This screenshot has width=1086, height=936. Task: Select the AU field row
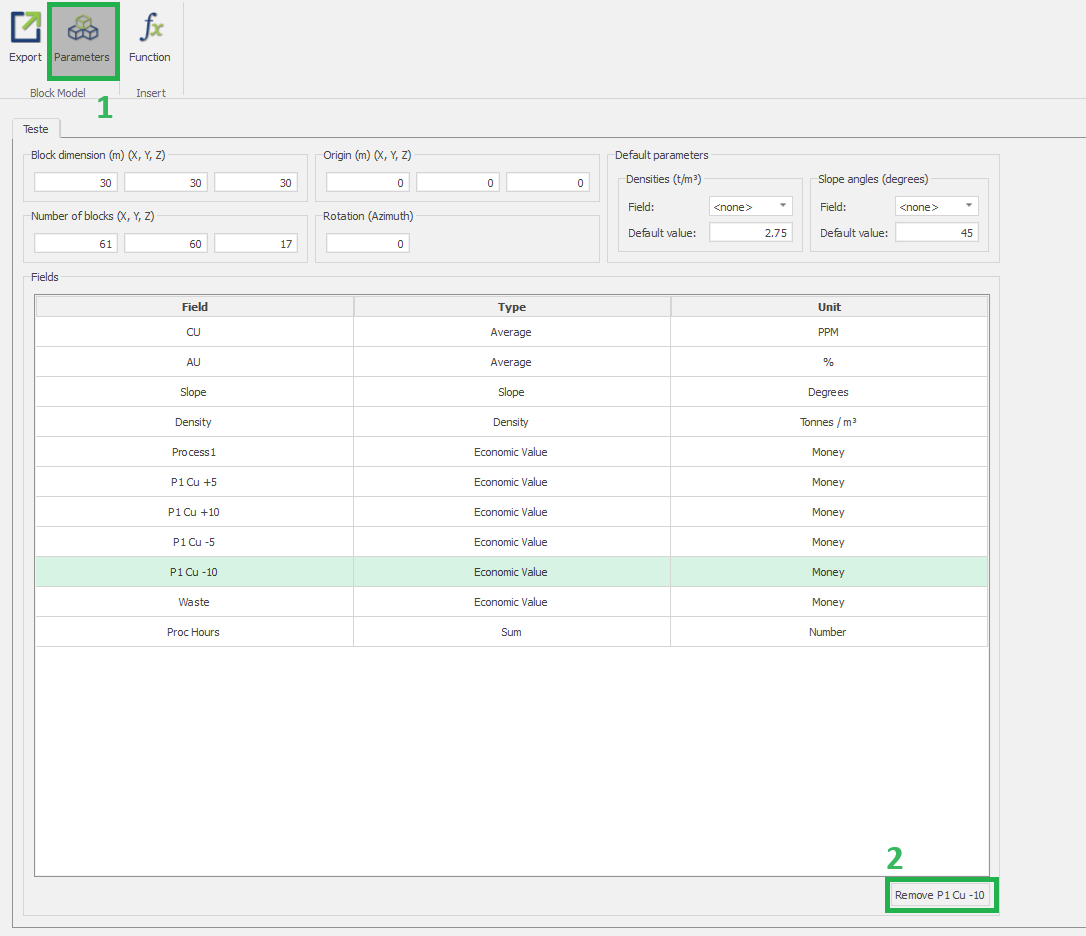(194, 362)
